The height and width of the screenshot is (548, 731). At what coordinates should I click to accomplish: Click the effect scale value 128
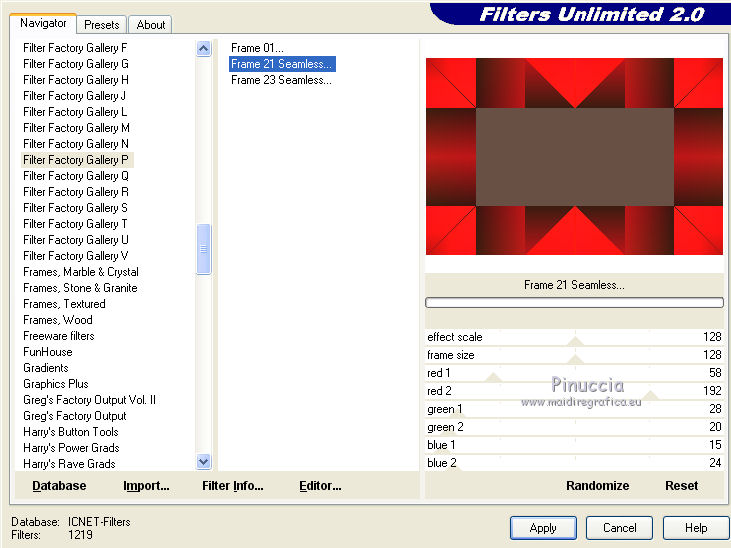pyautogui.click(x=712, y=337)
